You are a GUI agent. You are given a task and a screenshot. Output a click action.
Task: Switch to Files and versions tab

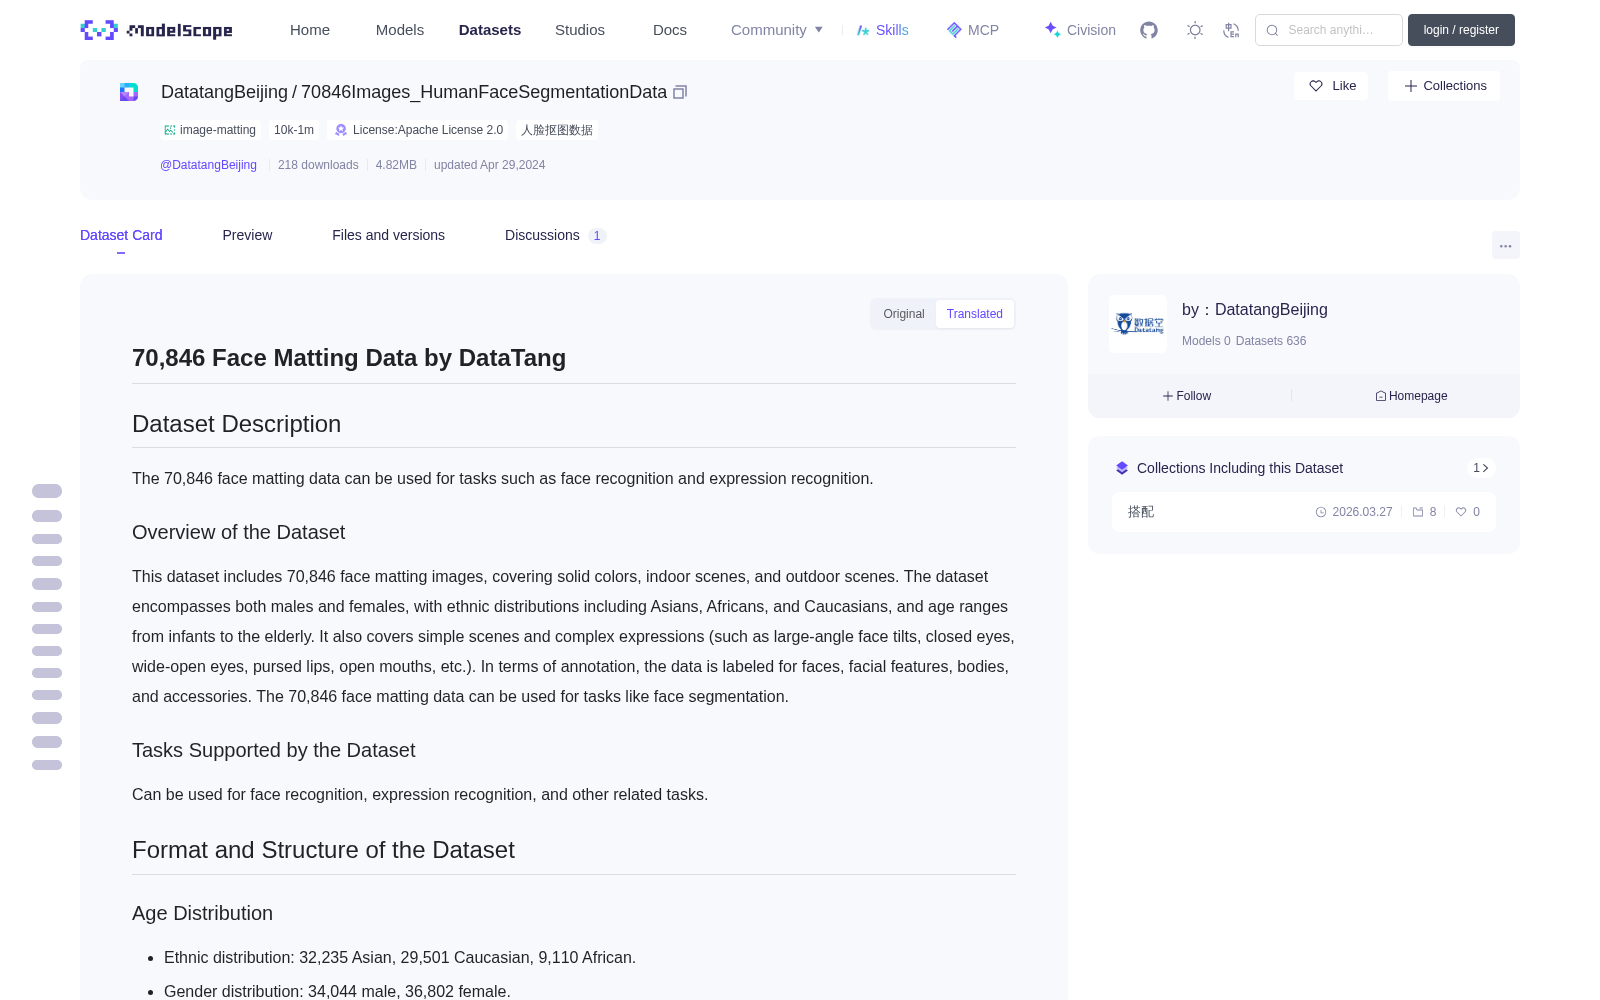(x=388, y=235)
